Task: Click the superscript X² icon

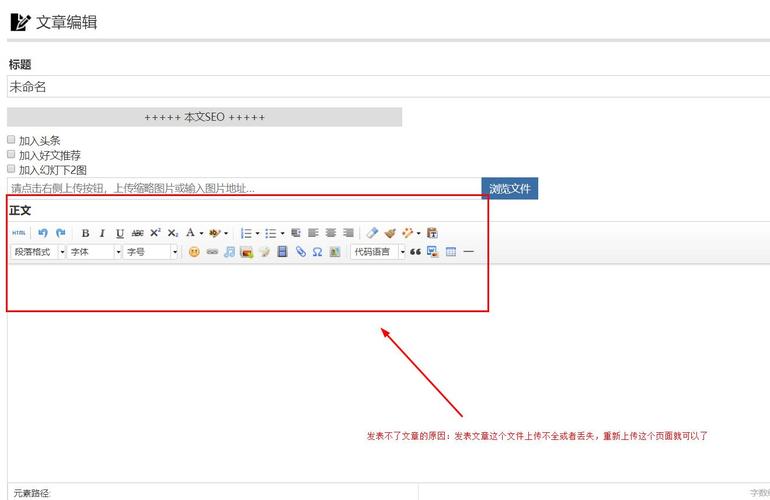Action: tap(155, 233)
